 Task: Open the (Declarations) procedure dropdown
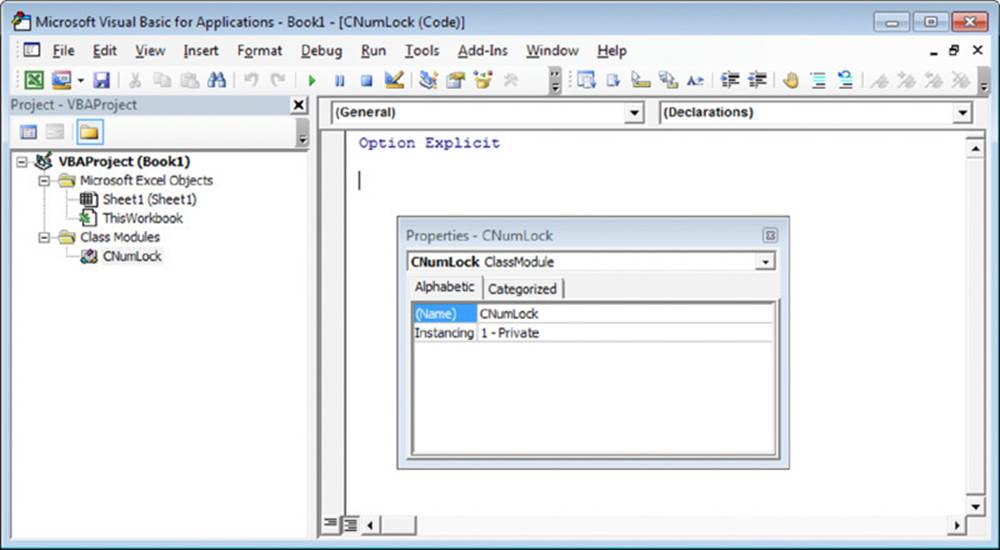point(962,113)
